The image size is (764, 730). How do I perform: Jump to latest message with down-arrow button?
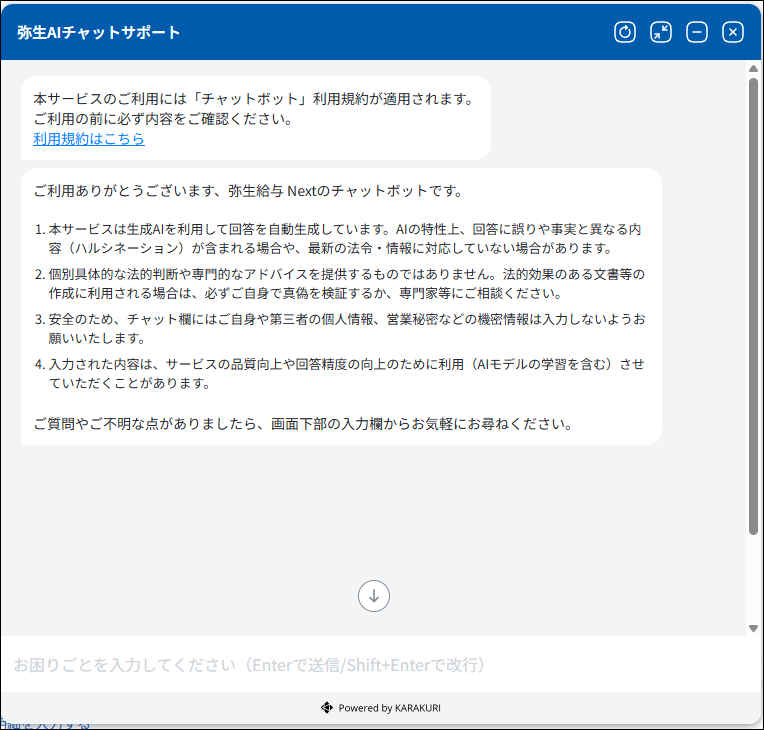coord(374,596)
